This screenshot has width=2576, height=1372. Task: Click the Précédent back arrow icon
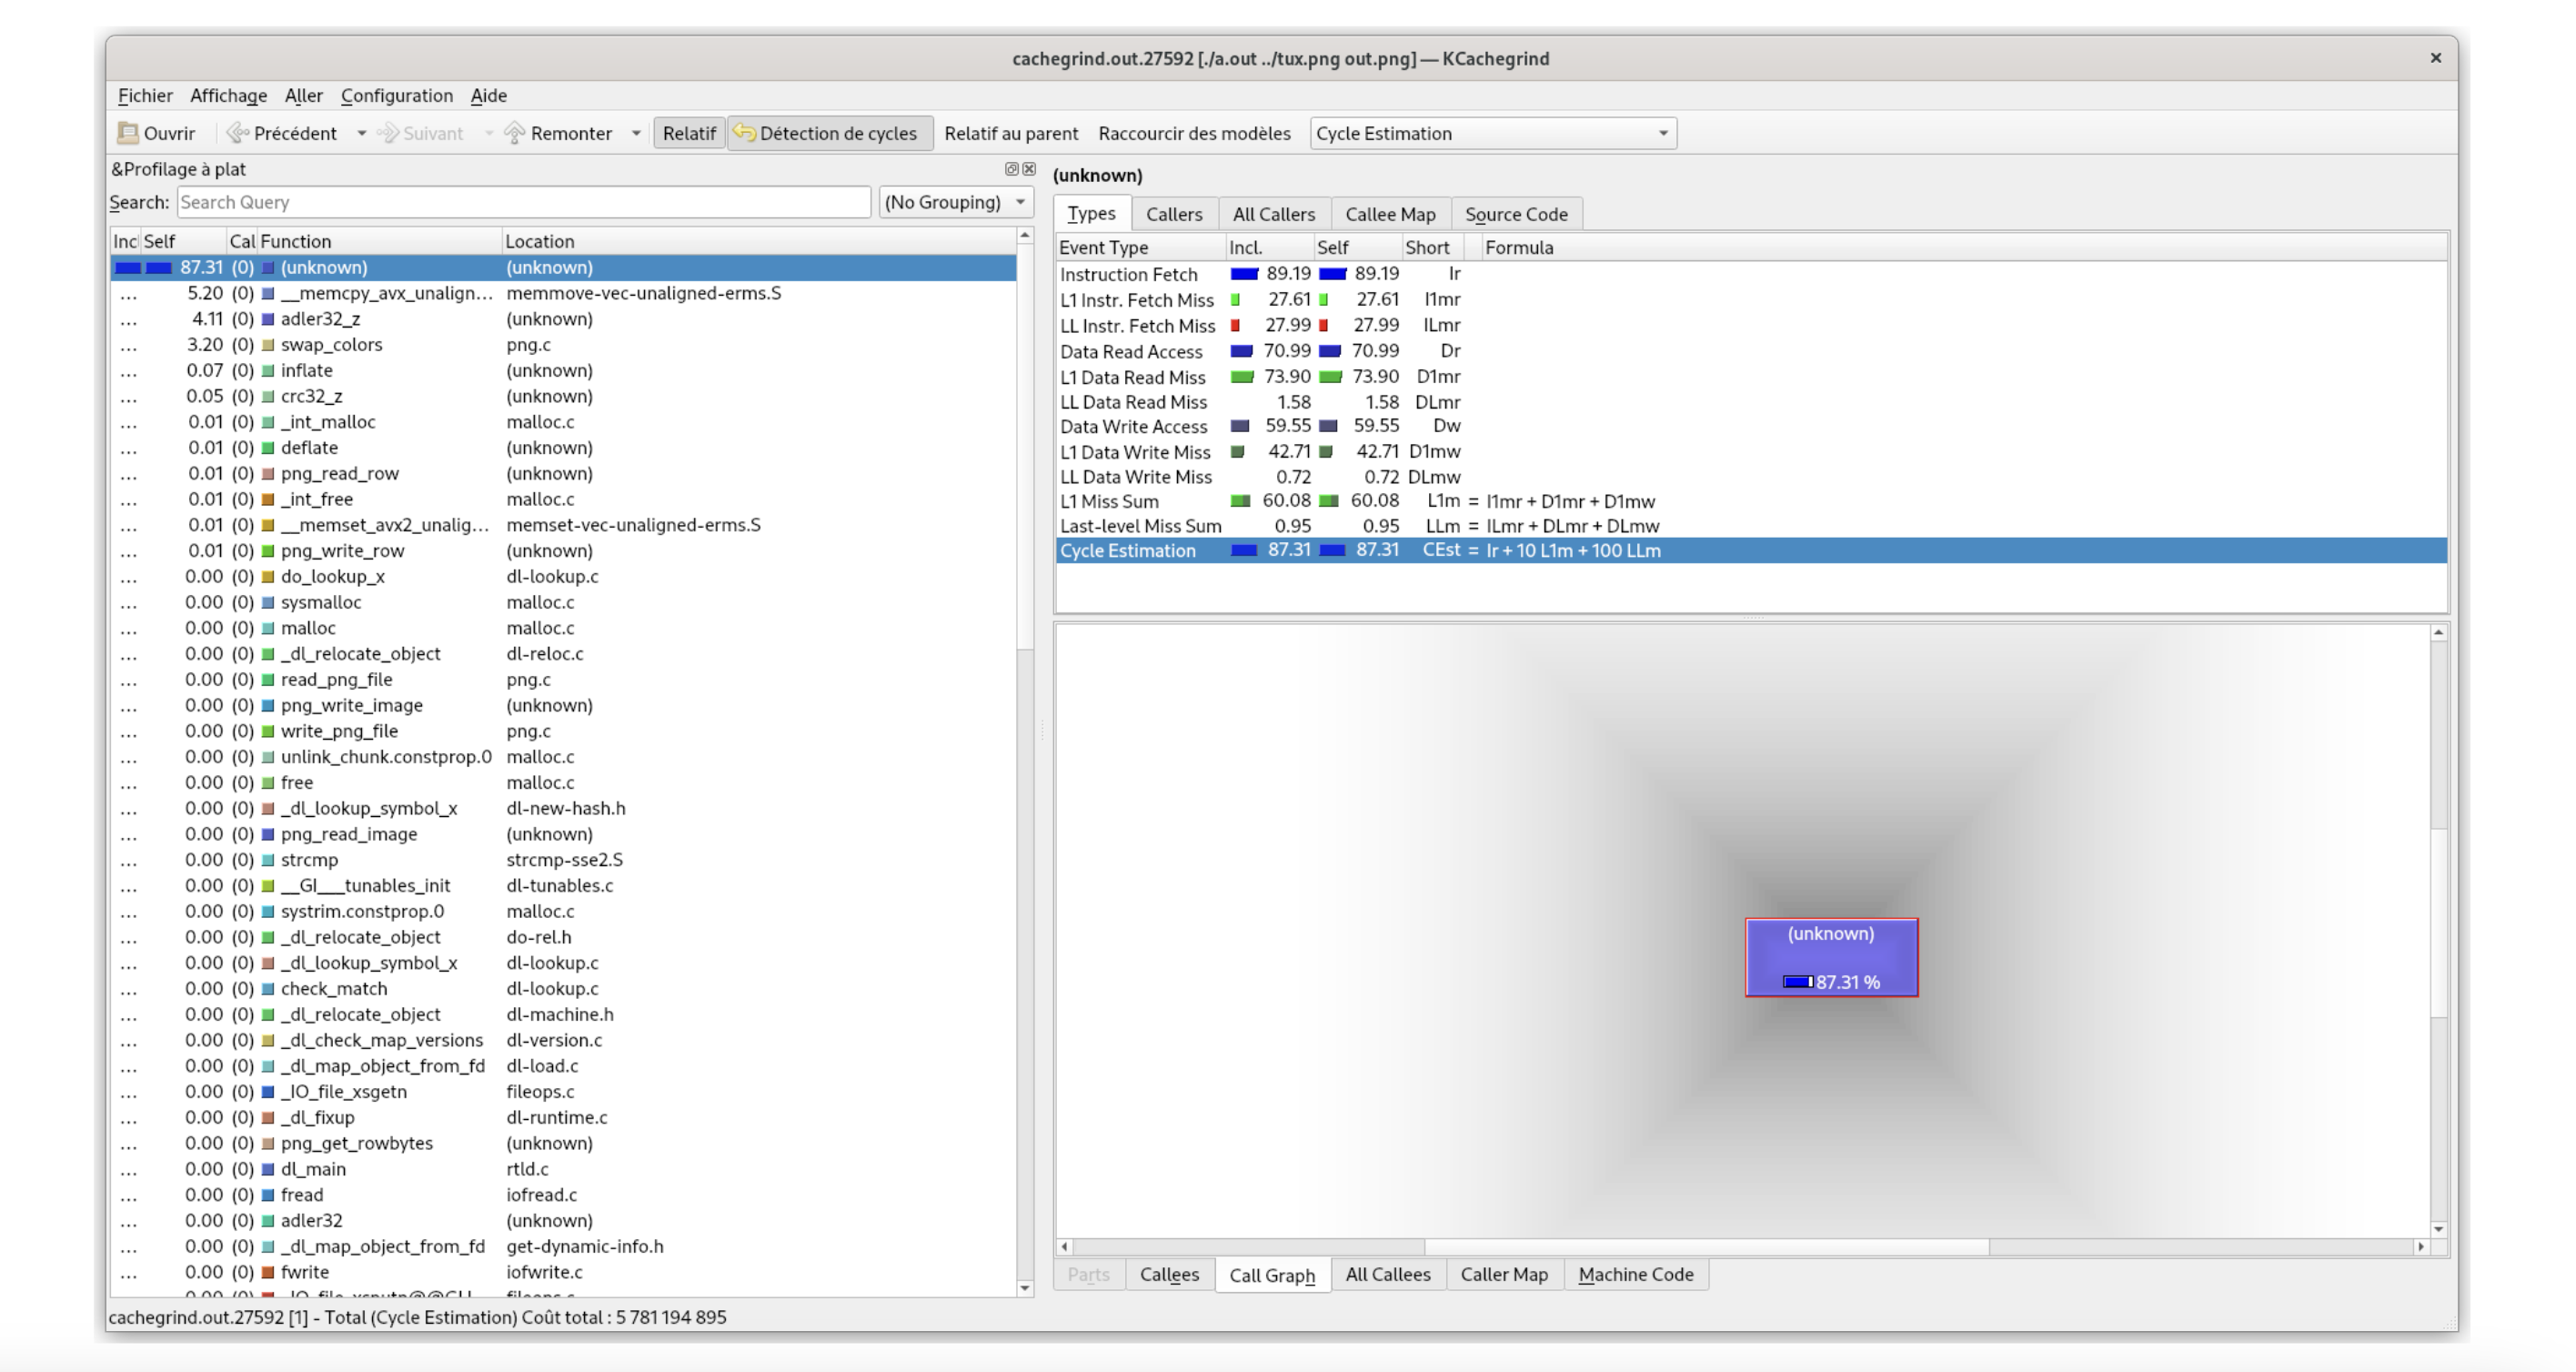click(237, 133)
